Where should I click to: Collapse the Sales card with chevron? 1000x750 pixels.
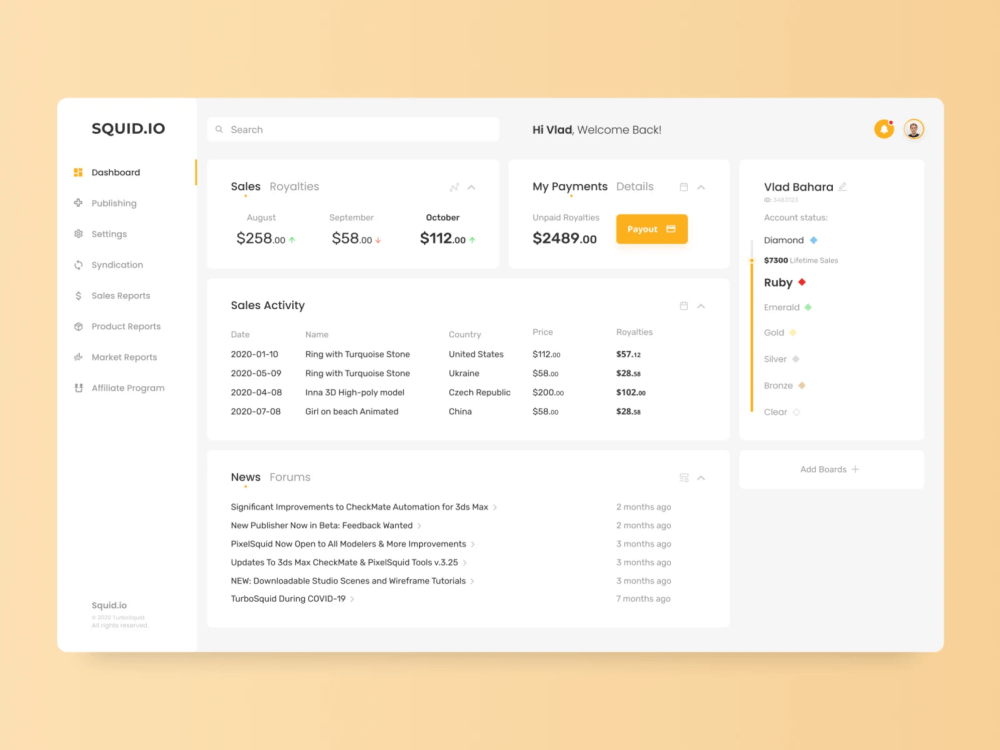click(x=471, y=188)
